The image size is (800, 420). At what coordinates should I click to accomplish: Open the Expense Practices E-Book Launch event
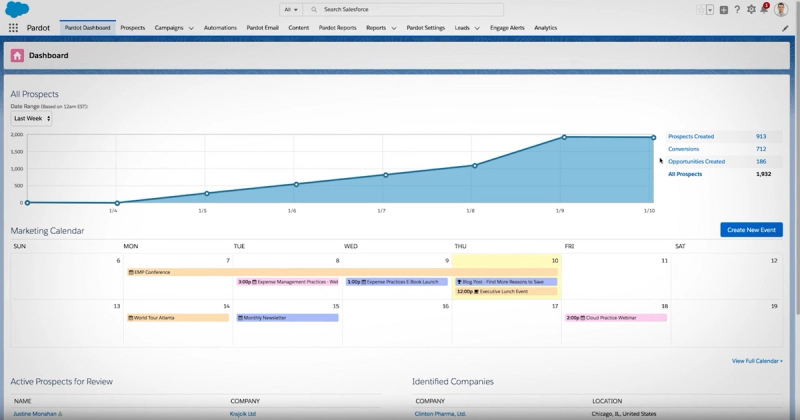[x=397, y=282]
